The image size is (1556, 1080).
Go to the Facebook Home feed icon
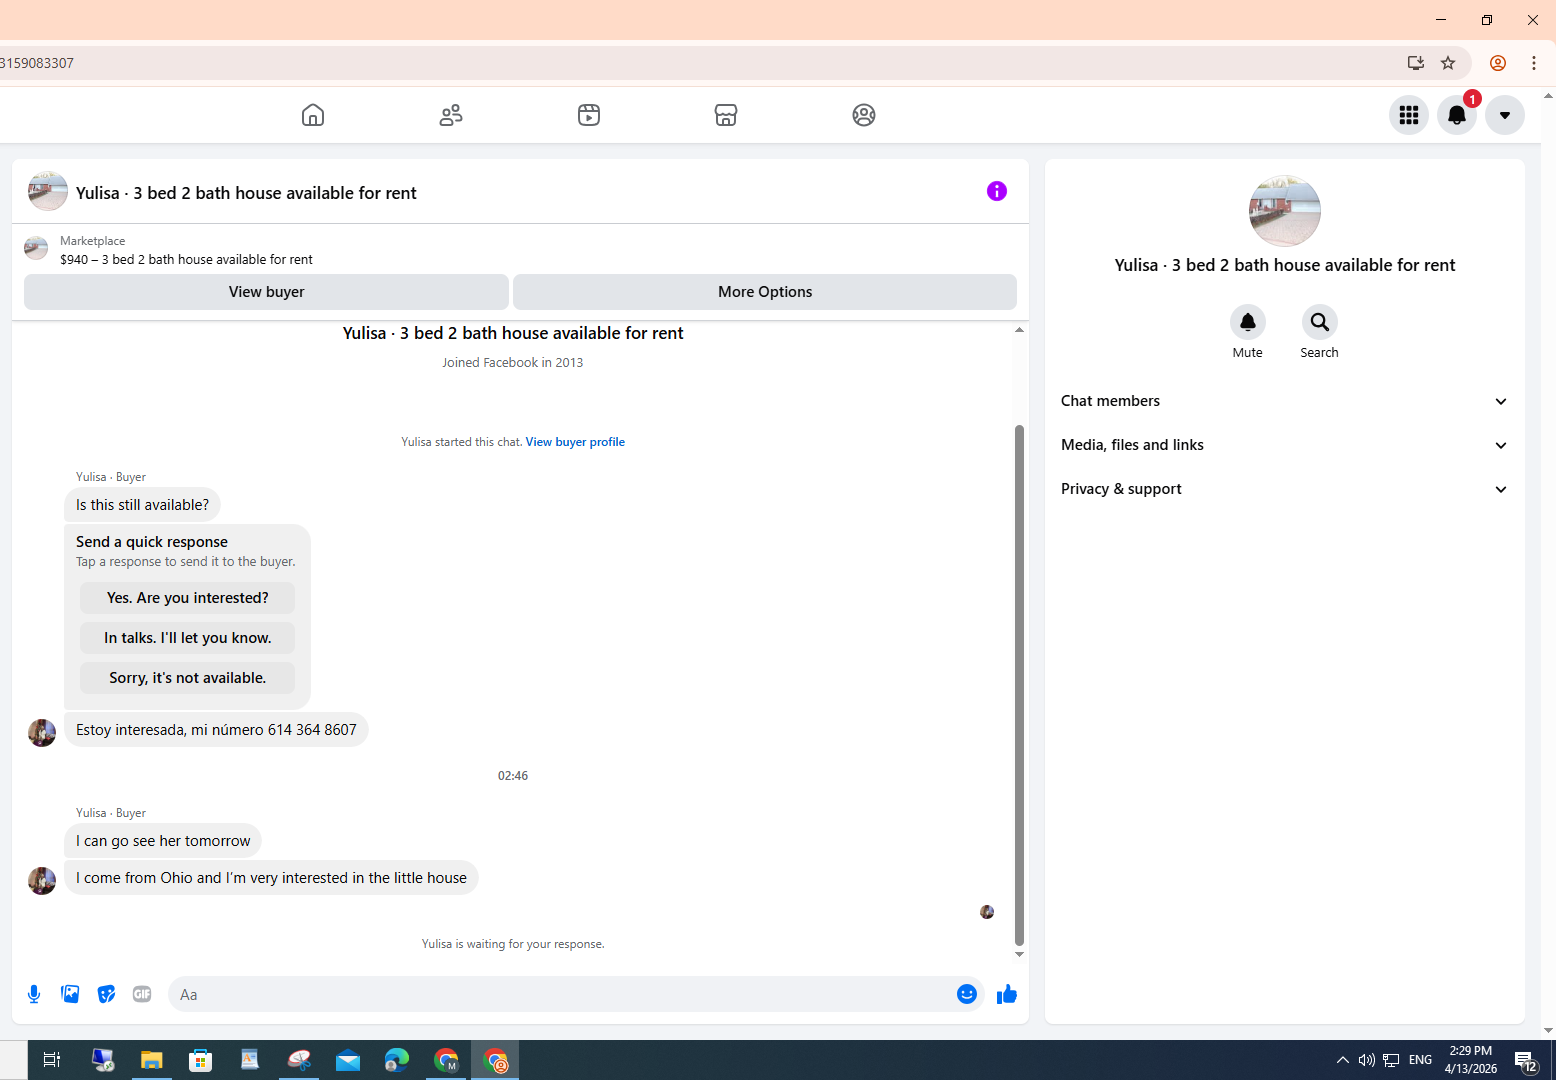click(x=313, y=115)
